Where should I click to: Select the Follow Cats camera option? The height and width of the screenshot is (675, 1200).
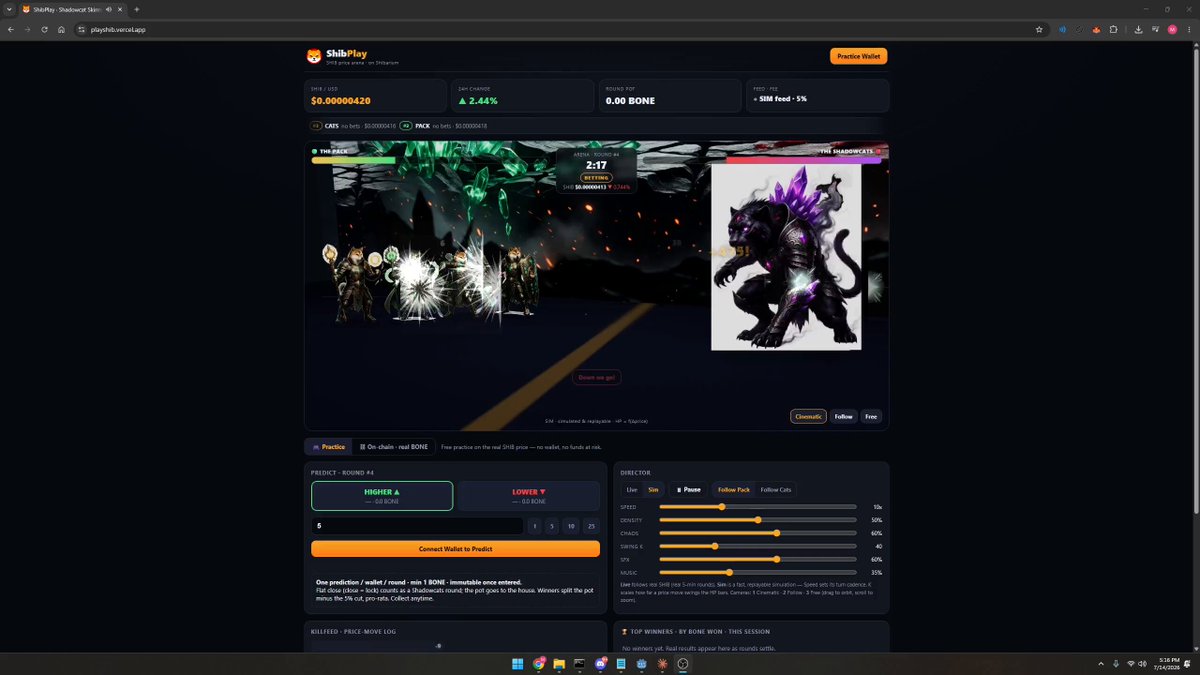coord(776,490)
